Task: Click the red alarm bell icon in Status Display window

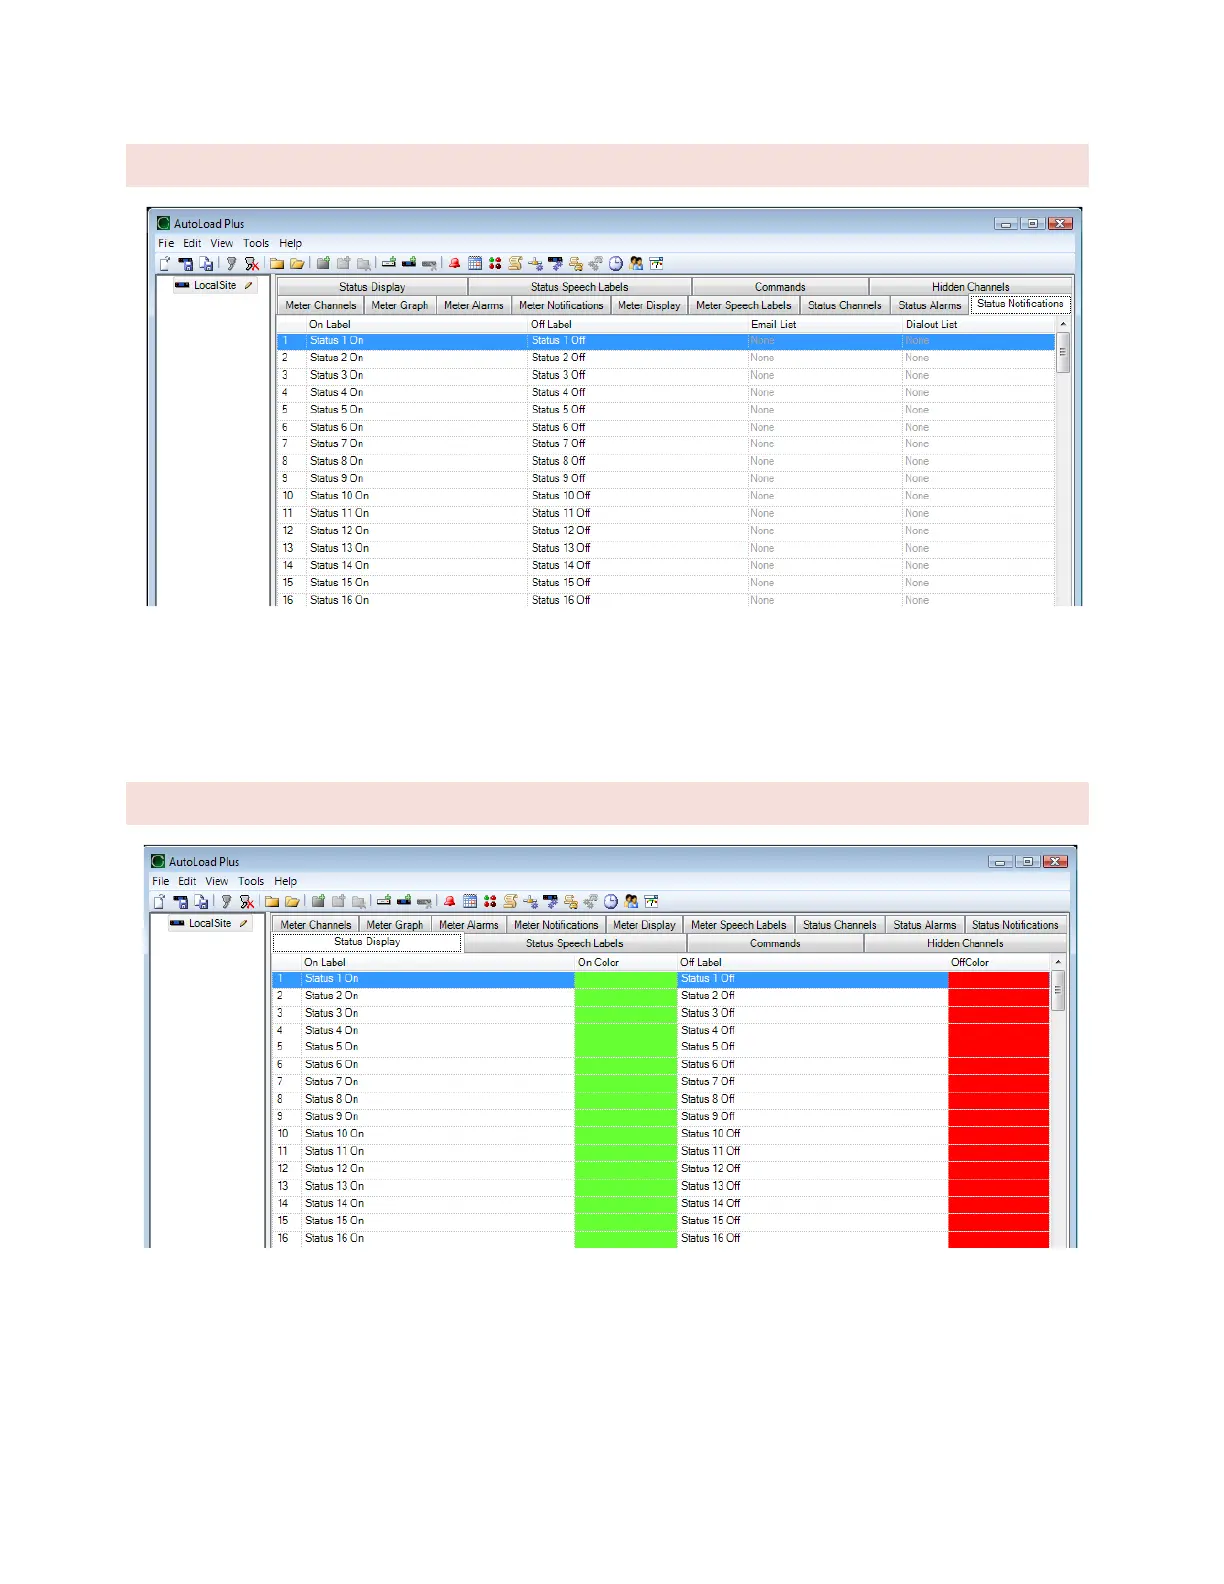Action: (x=449, y=902)
